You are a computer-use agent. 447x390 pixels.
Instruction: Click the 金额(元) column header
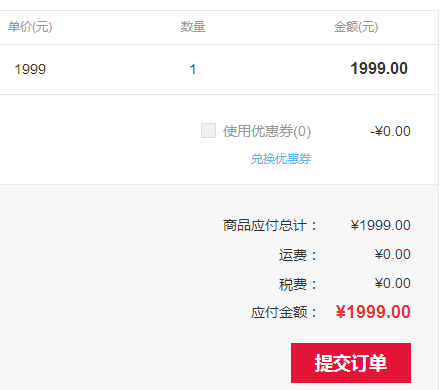pos(356,27)
